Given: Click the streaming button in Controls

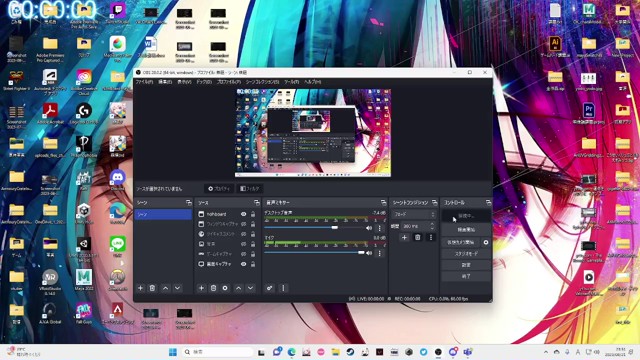Looking at the screenshot, I should point(466,216).
